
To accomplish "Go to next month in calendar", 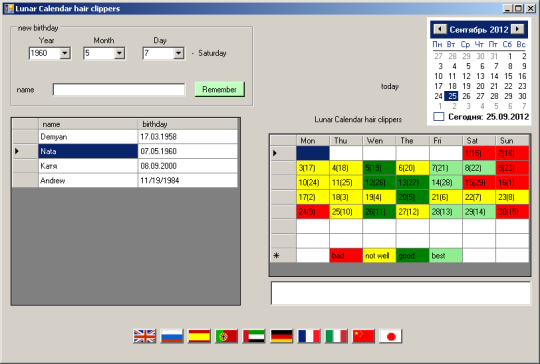I will pyautogui.click(x=517, y=29).
